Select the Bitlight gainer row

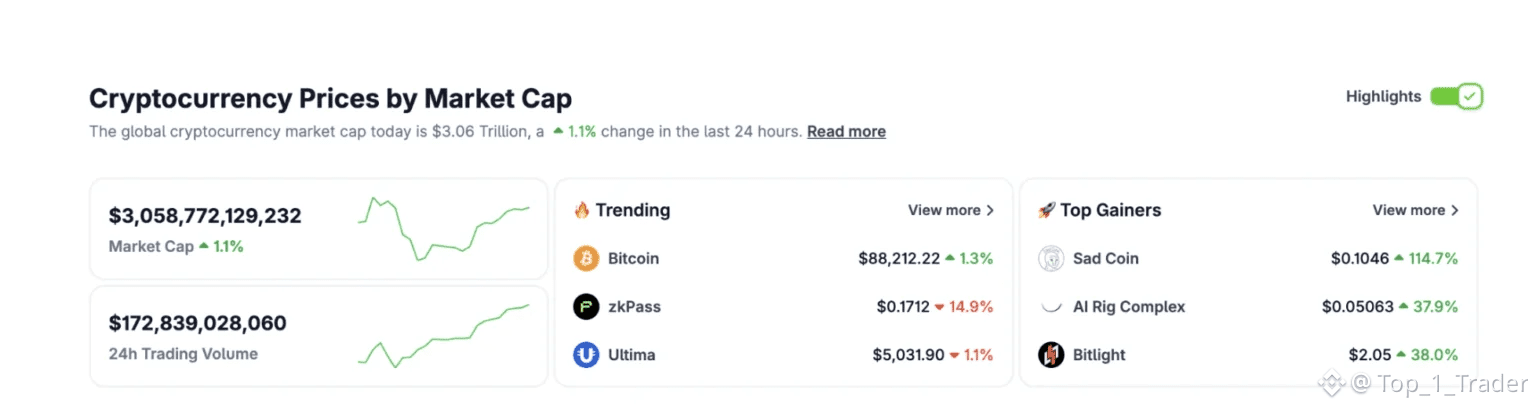[1248, 354]
